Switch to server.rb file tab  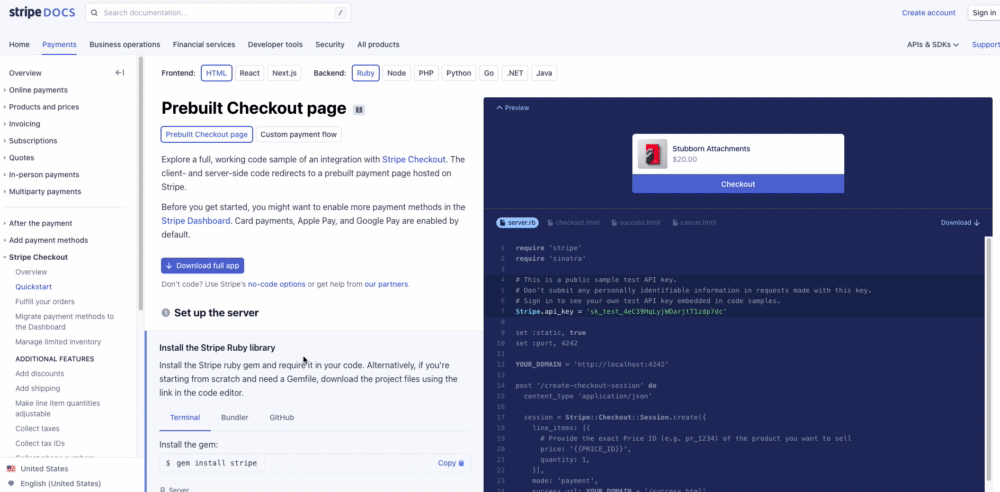point(517,223)
